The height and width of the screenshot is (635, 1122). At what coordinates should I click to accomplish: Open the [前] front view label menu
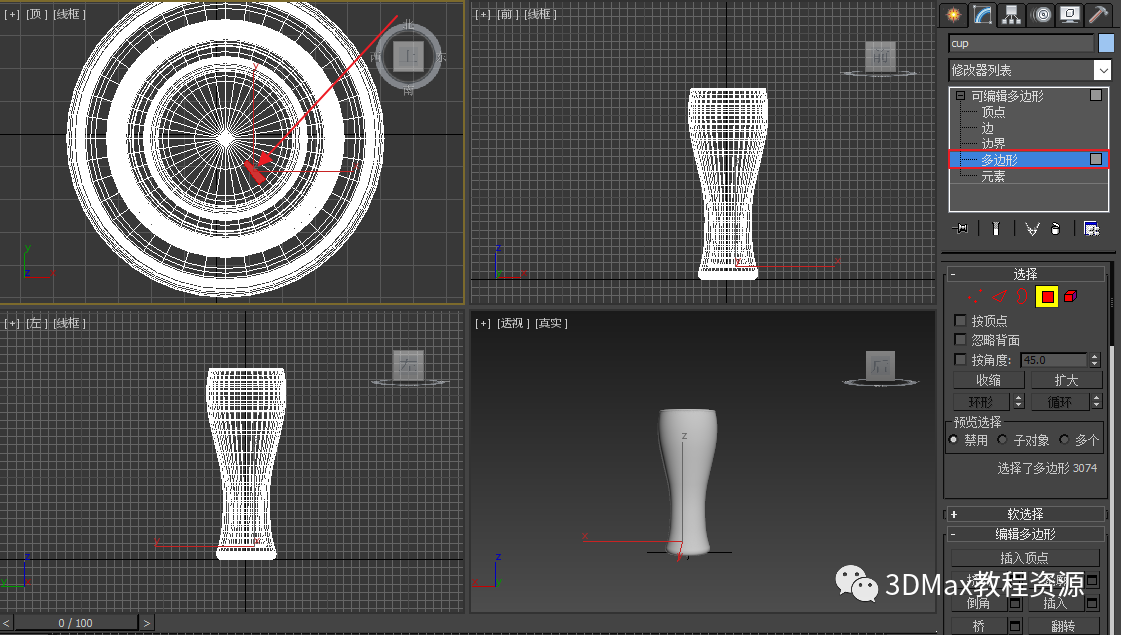(508, 14)
